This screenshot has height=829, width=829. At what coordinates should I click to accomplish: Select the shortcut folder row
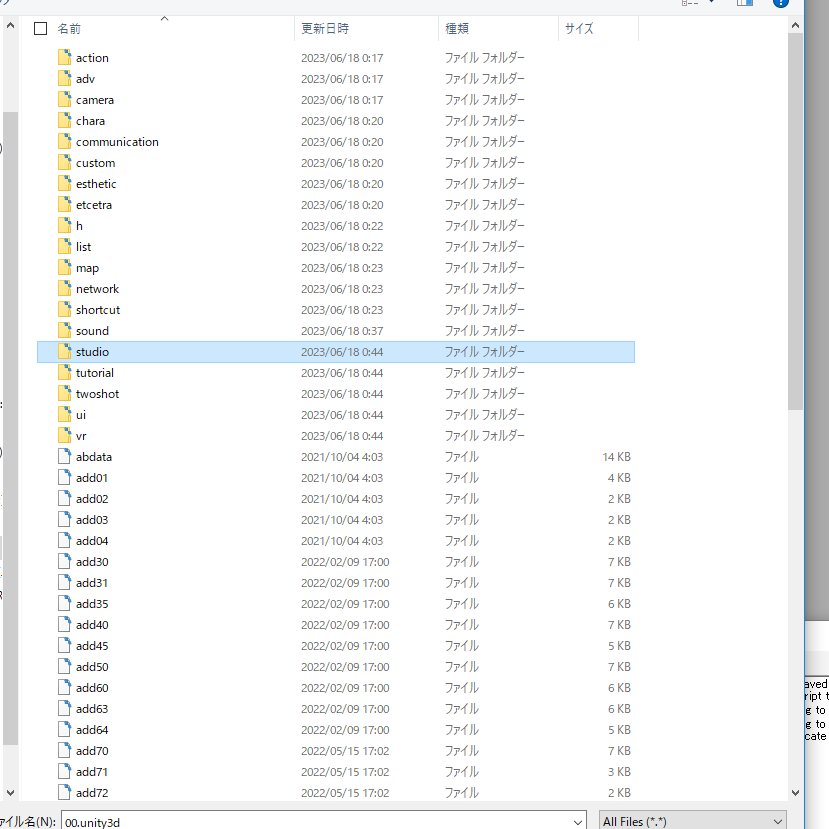click(300, 310)
